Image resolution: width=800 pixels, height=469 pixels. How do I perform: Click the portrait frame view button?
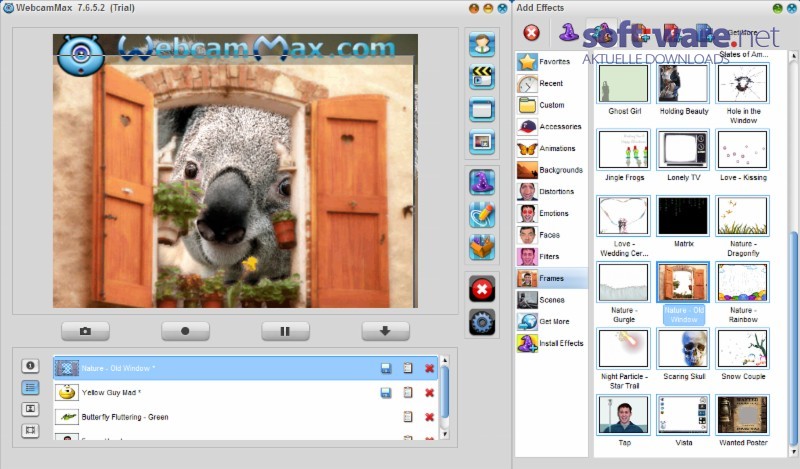point(30,409)
